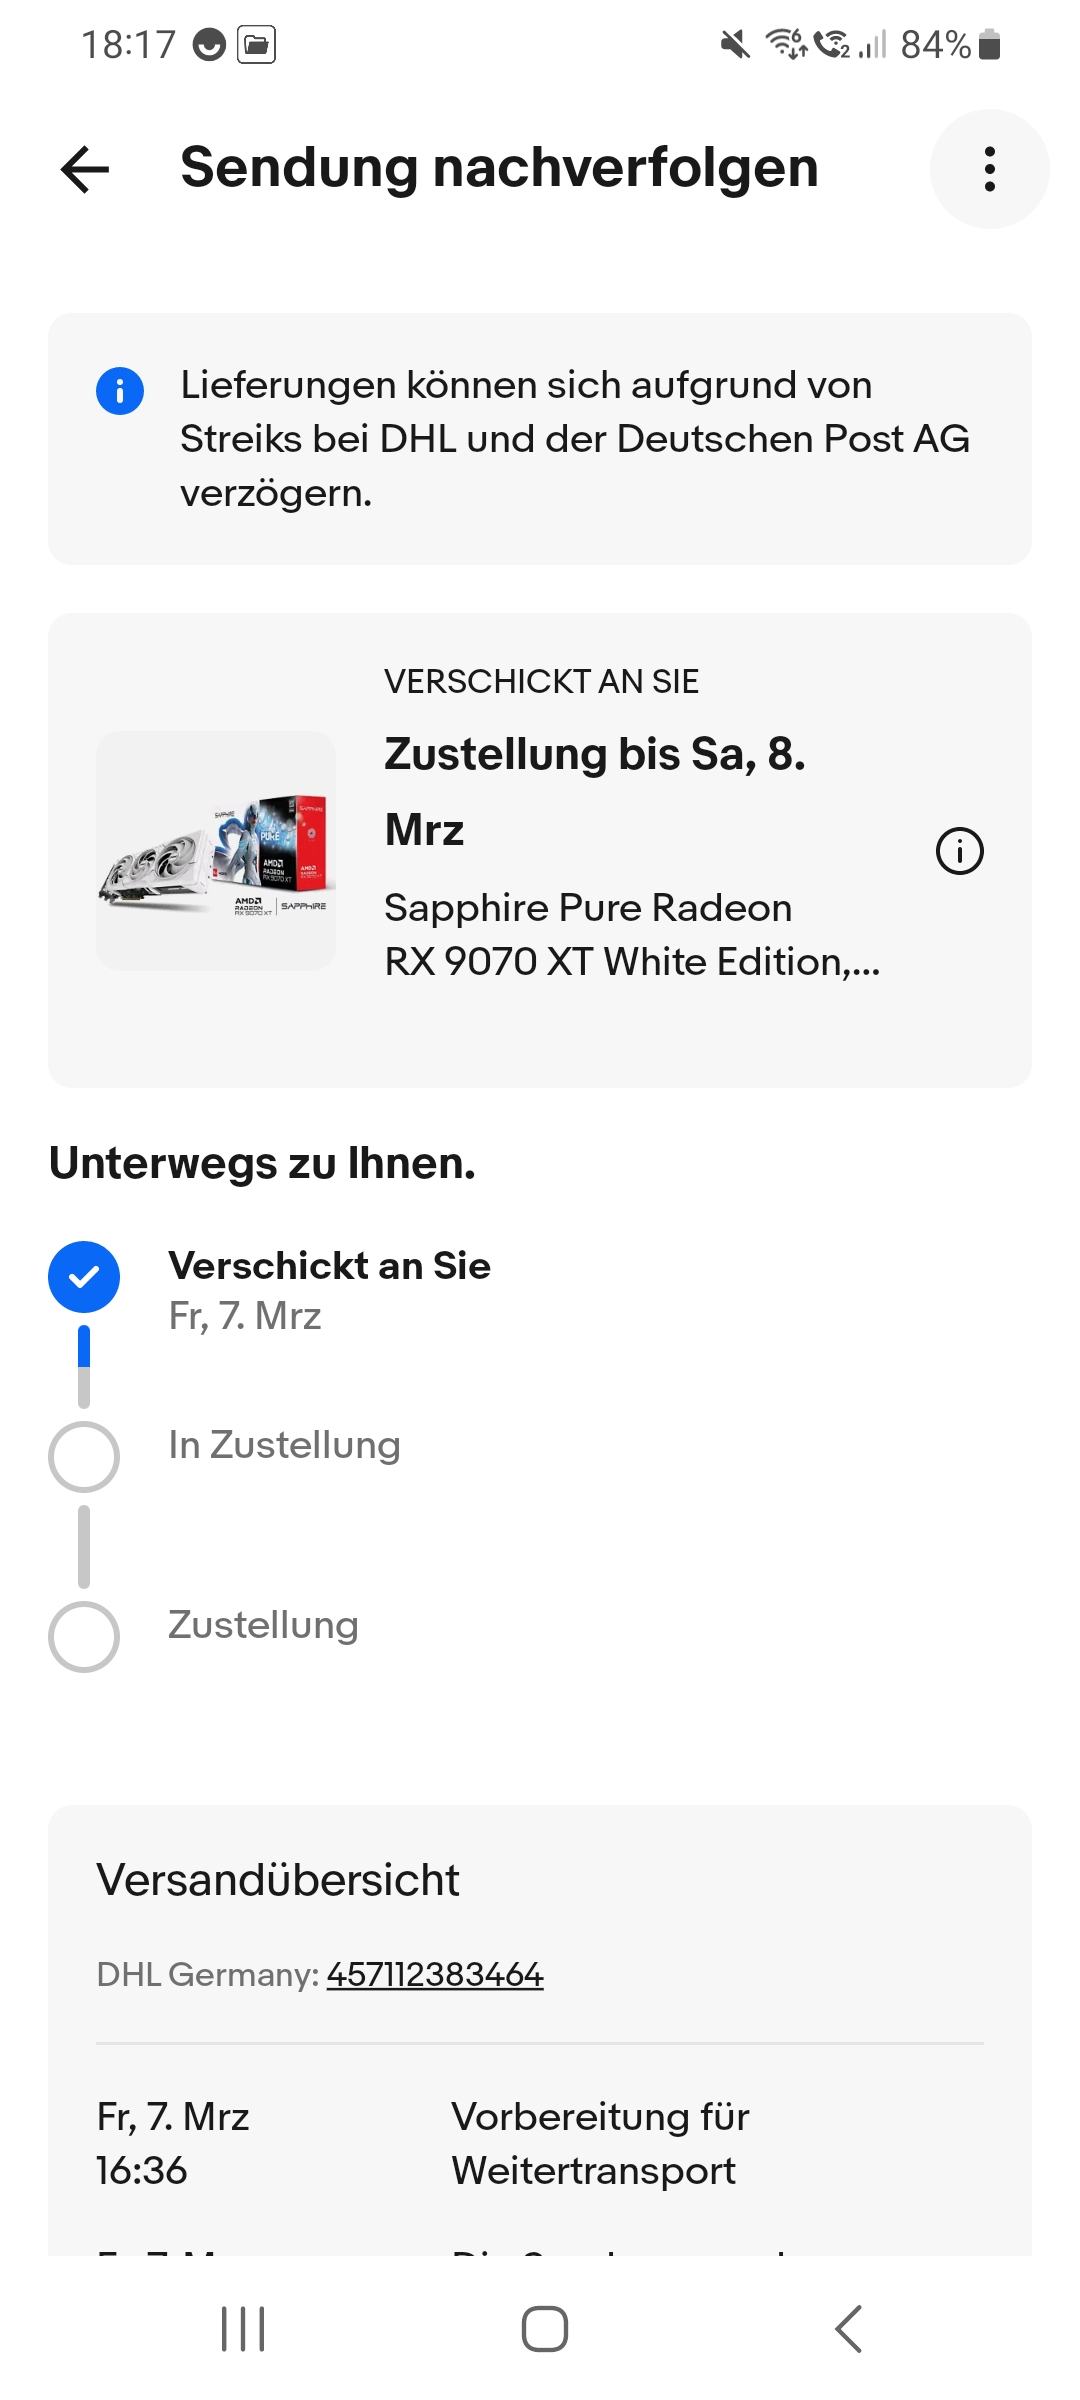
Task: Open DHL tracking number 457112383464
Action: [x=435, y=1975]
